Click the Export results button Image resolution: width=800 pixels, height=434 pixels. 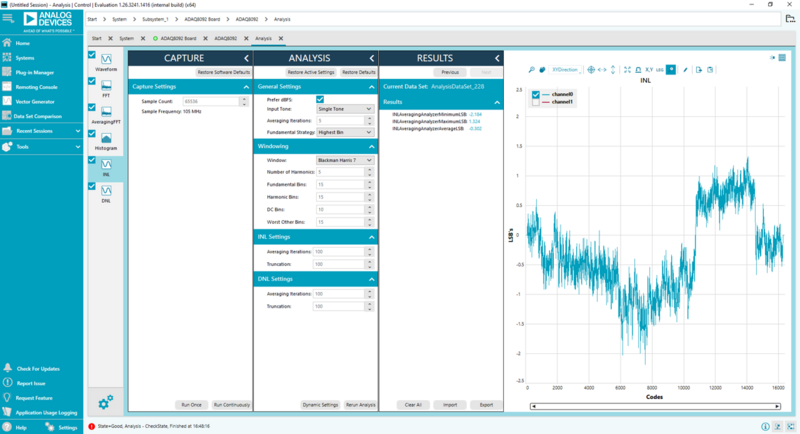click(x=486, y=404)
